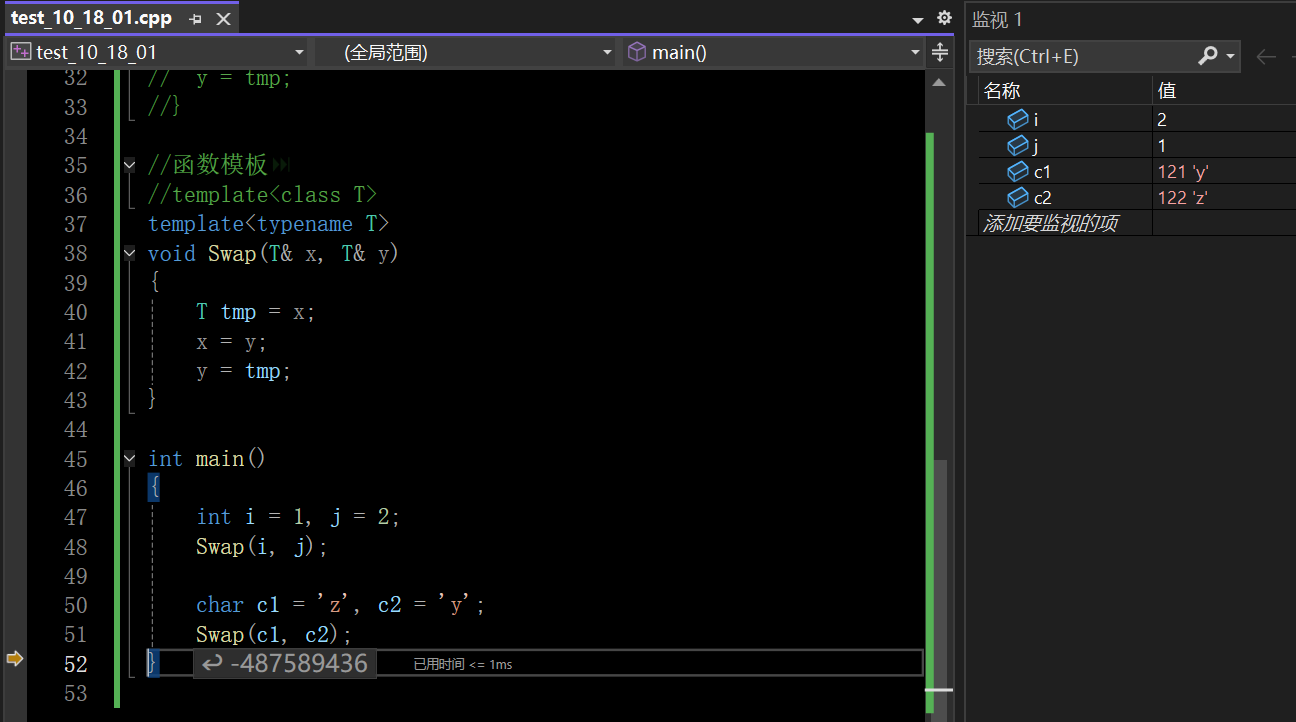Click y = tmp; on line 42
This screenshot has height=722, width=1296.
(243, 371)
